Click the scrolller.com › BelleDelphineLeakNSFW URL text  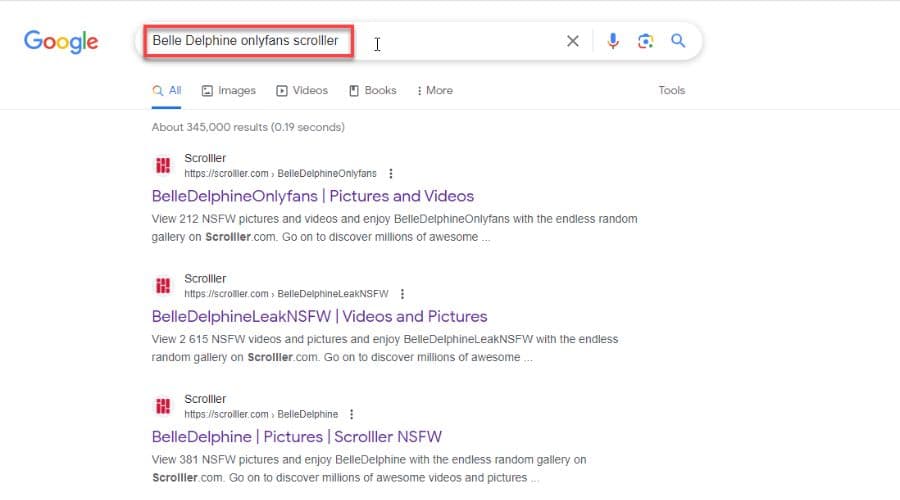pyautogui.click(x=286, y=294)
